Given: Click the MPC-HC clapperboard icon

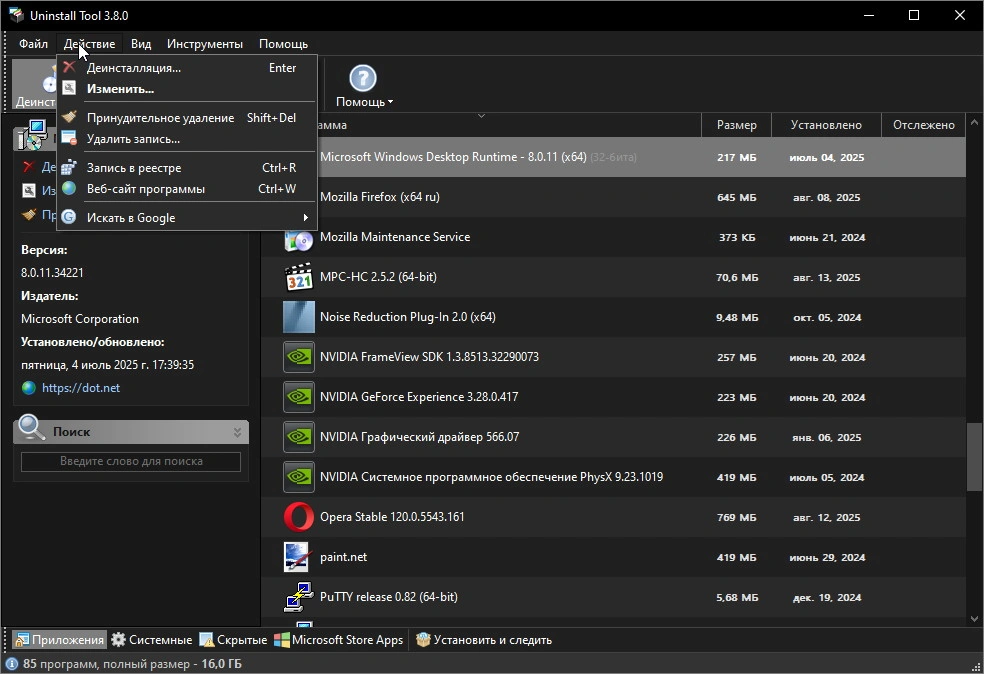Looking at the screenshot, I should coord(299,277).
